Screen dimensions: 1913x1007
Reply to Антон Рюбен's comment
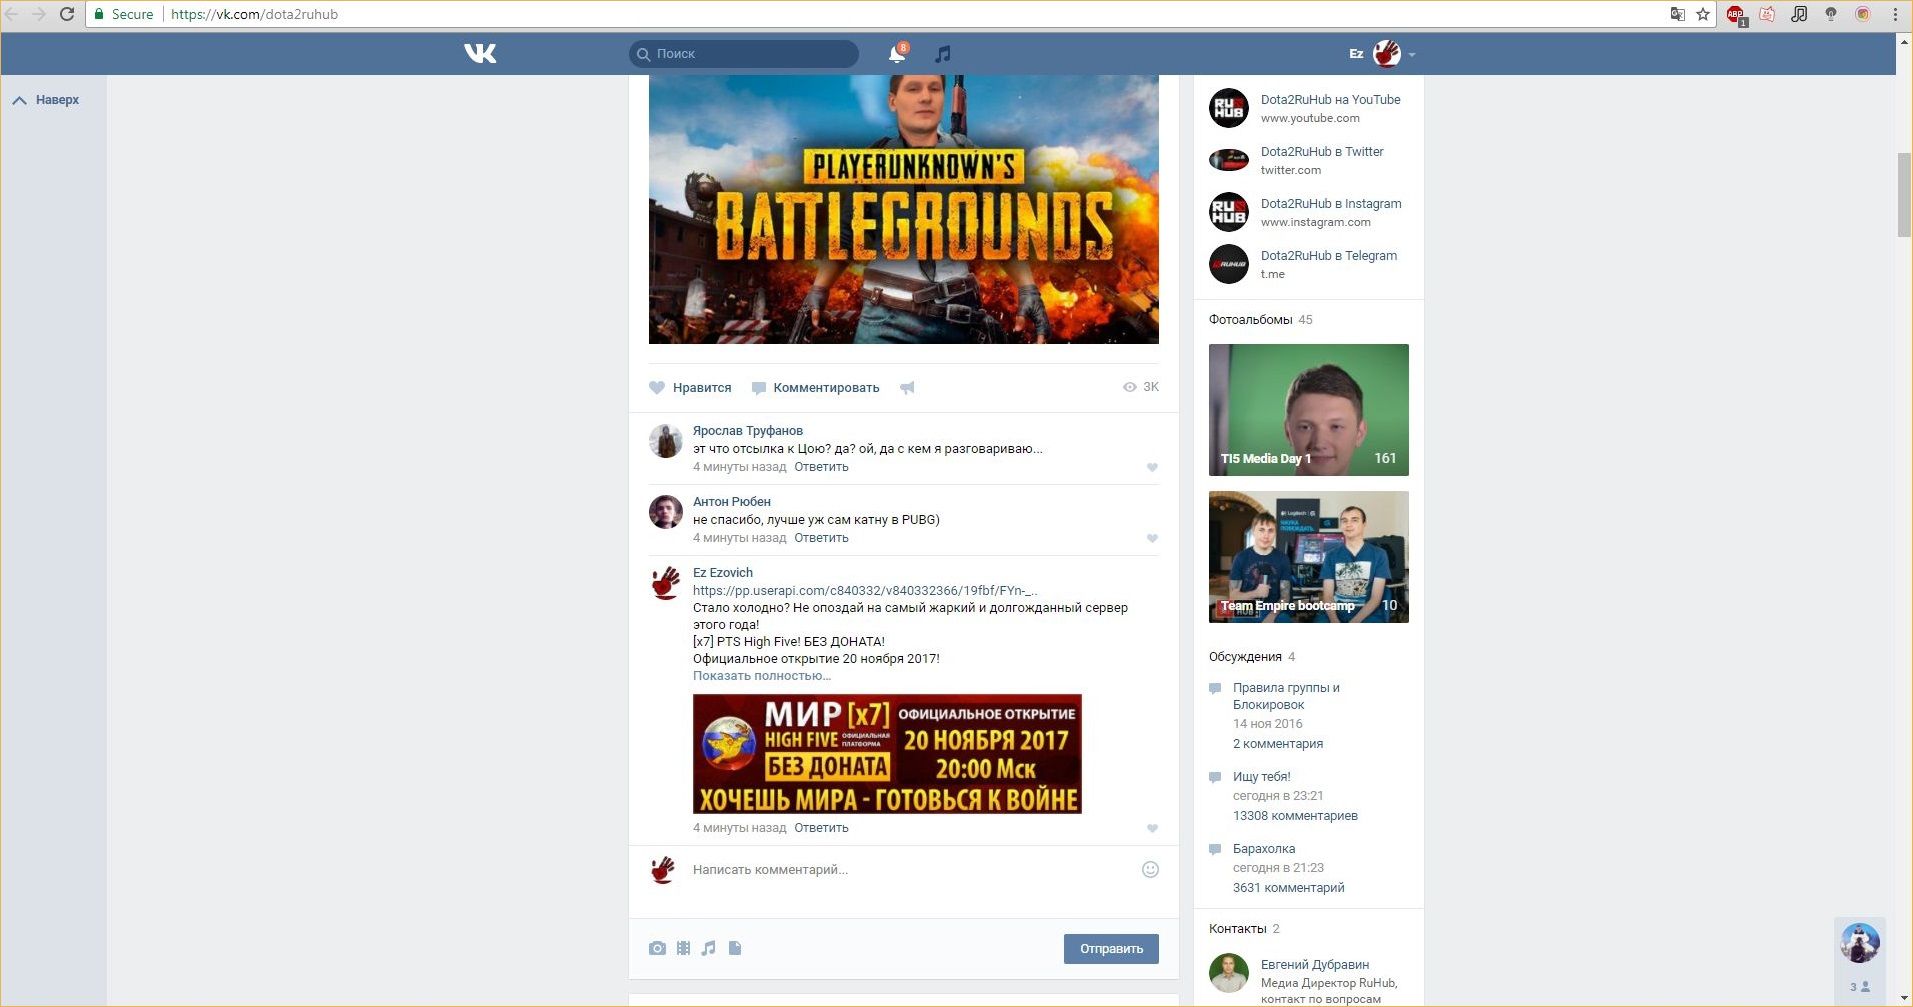pyautogui.click(x=821, y=538)
